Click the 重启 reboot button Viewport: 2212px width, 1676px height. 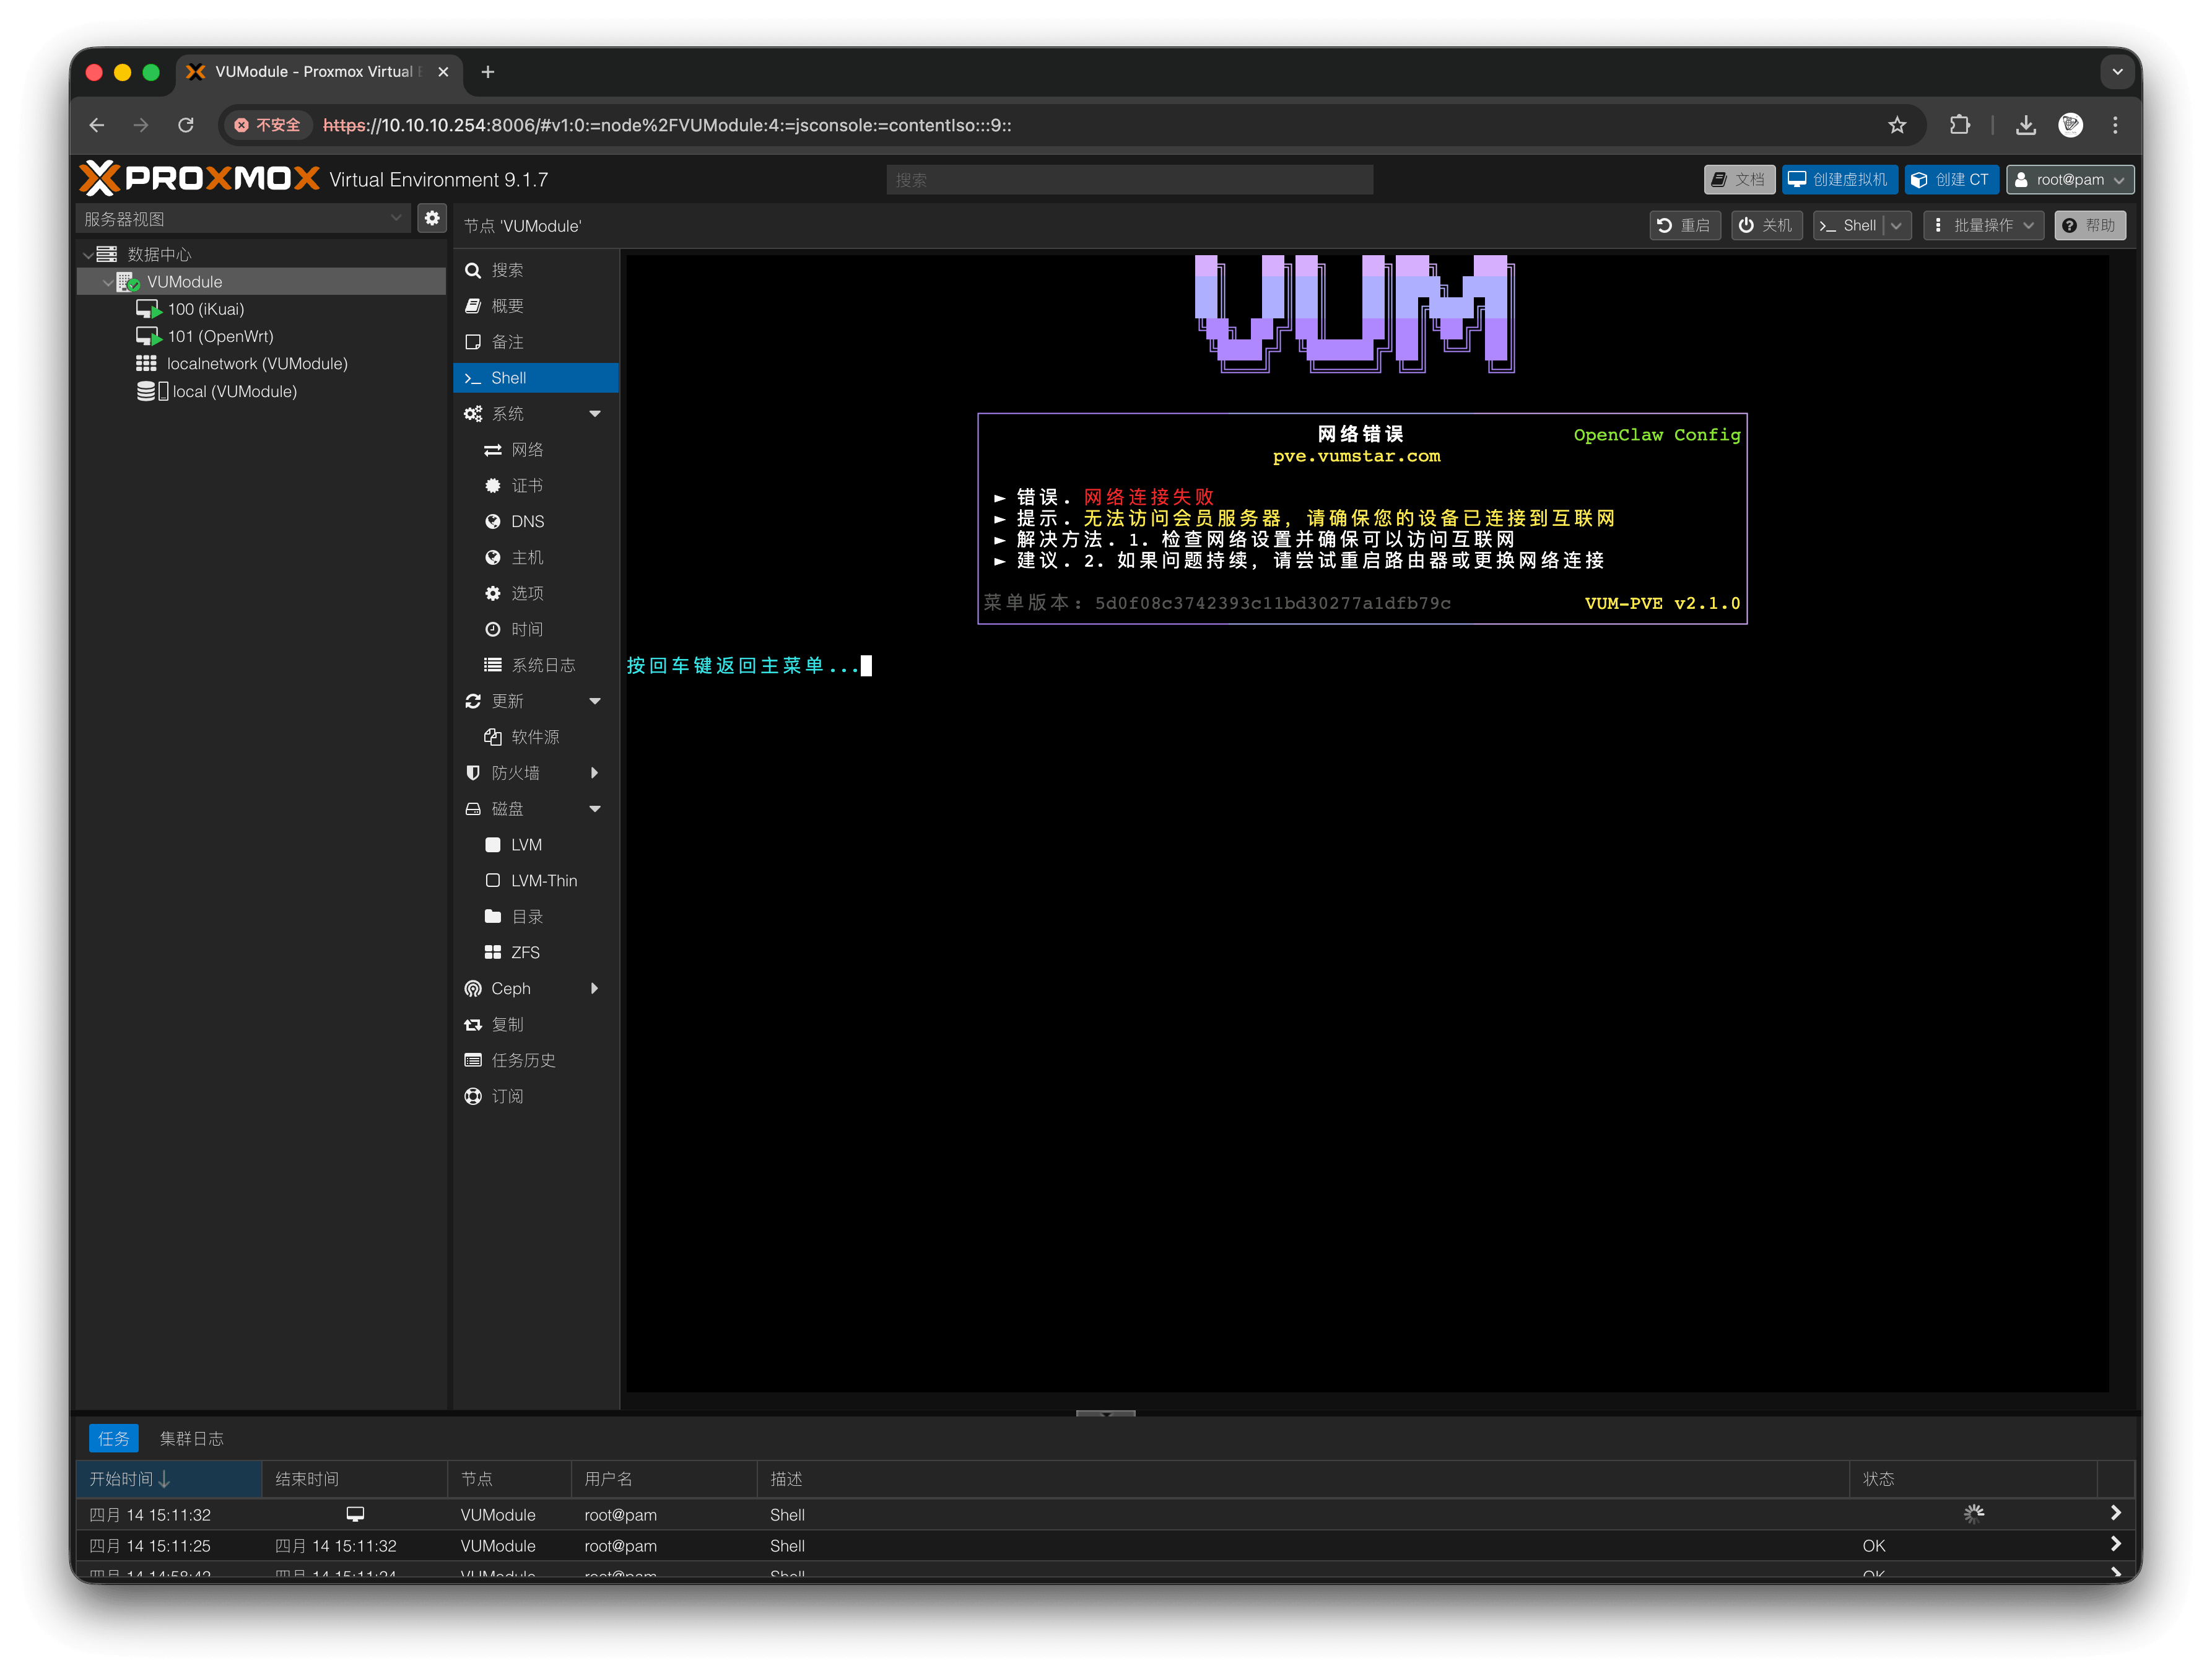1685,226
